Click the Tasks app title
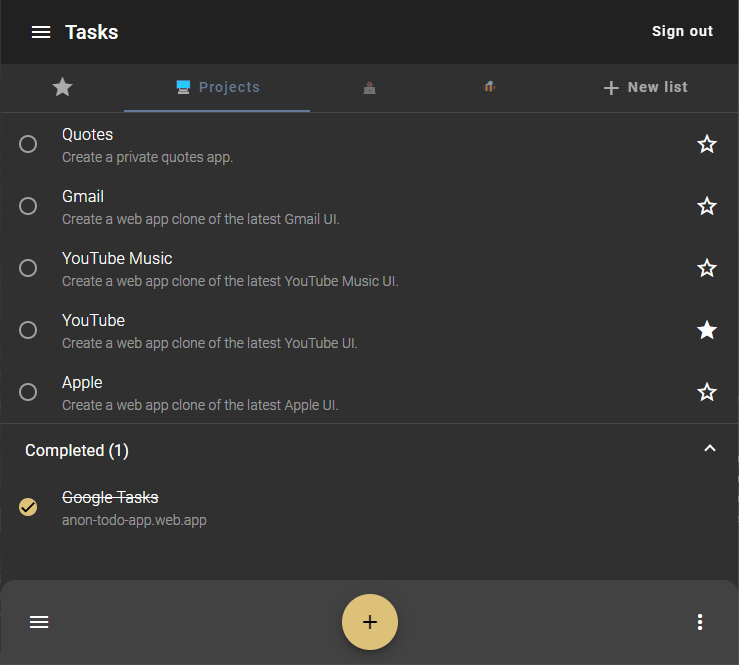 [92, 32]
